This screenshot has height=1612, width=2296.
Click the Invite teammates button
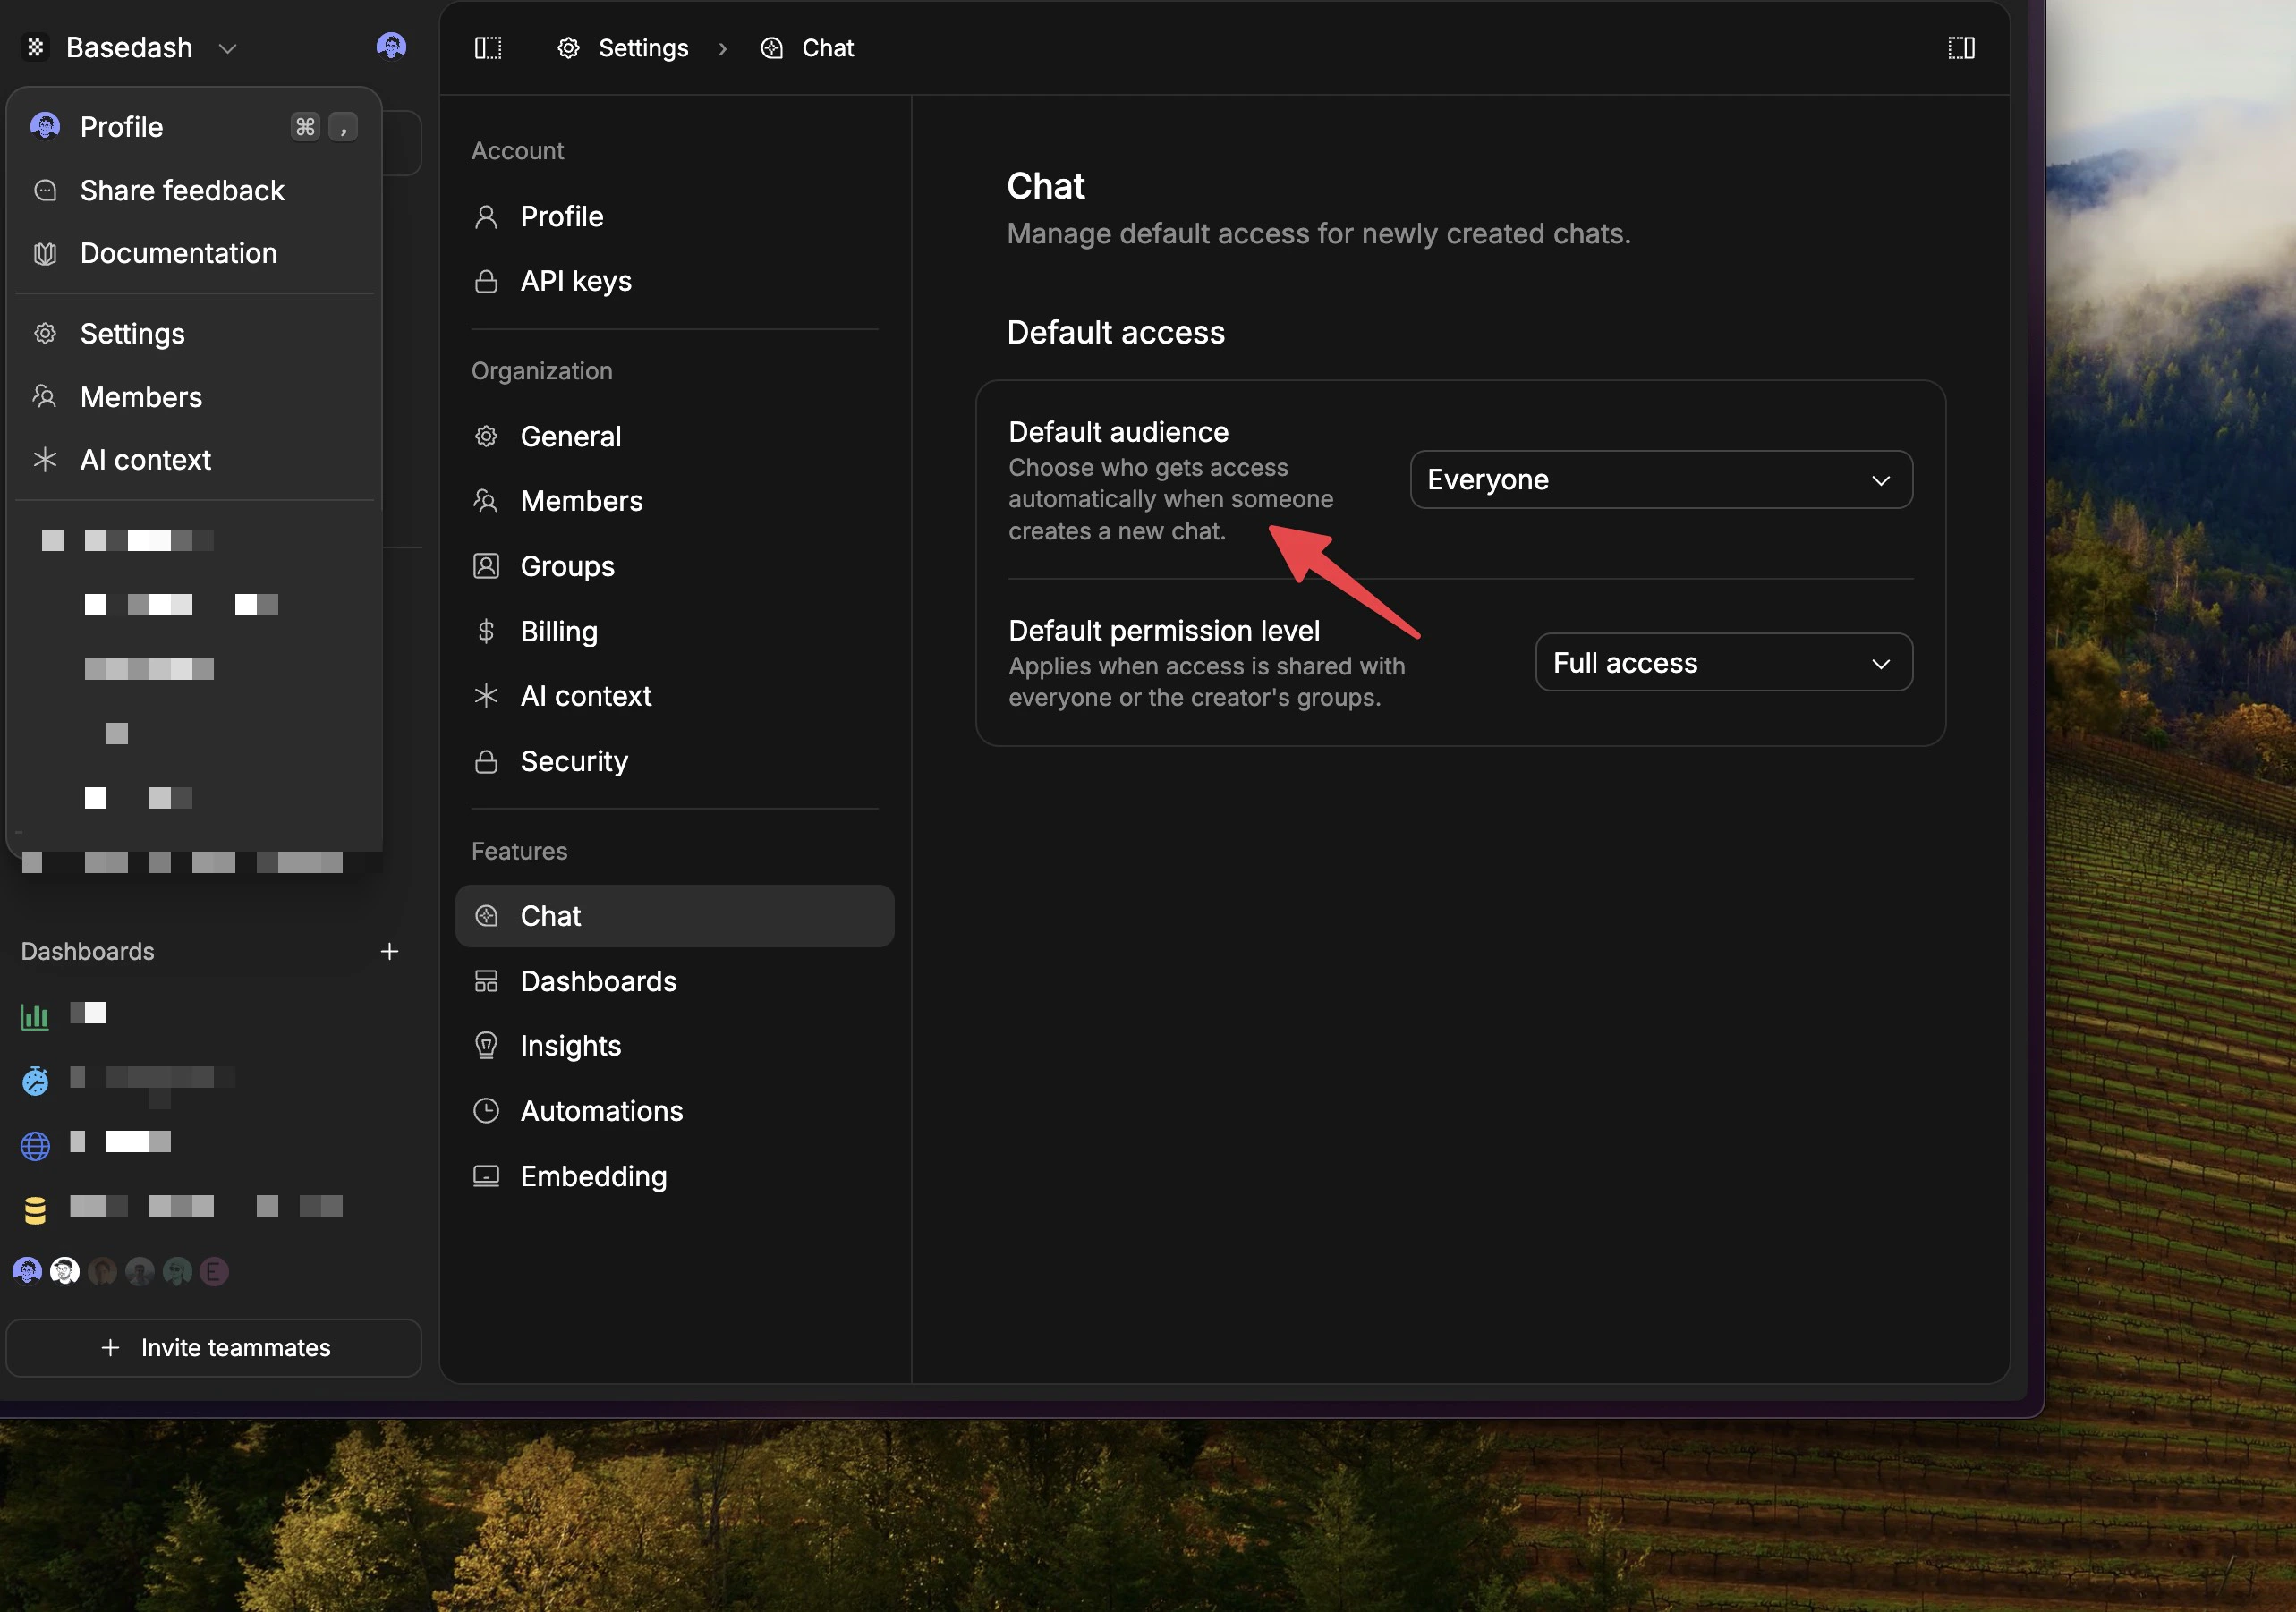click(214, 1347)
